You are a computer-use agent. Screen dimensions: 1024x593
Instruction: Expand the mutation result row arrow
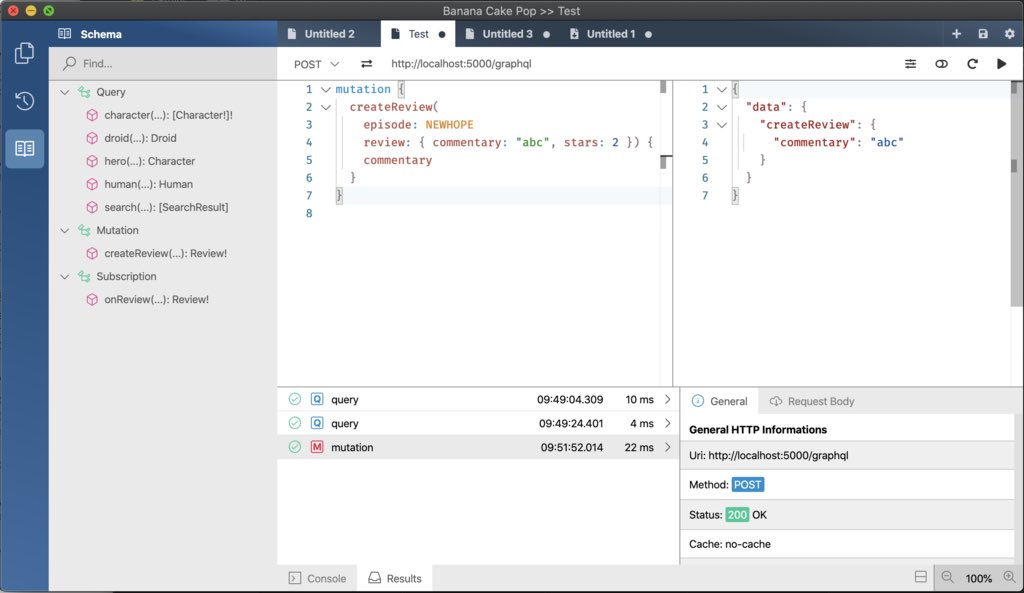667,447
